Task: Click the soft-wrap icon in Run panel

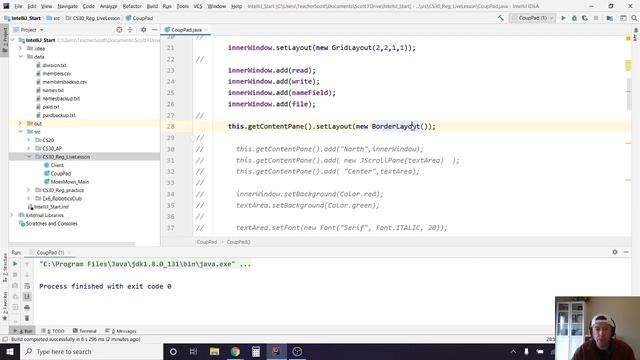Action: tap(27, 286)
